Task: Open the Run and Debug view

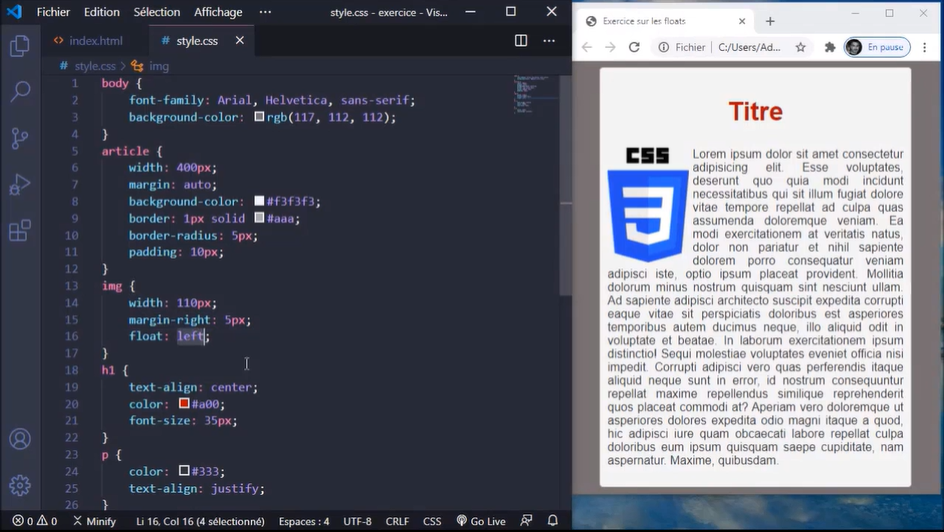Action: pyautogui.click(x=20, y=184)
